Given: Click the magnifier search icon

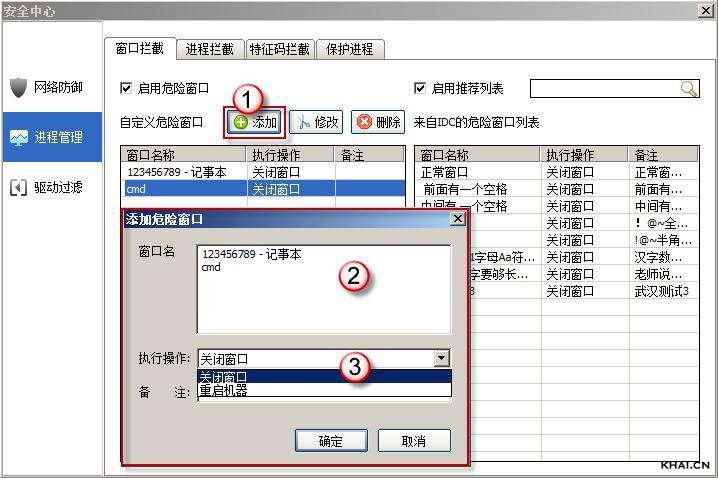Looking at the screenshot, I should (x=688, y=89).
